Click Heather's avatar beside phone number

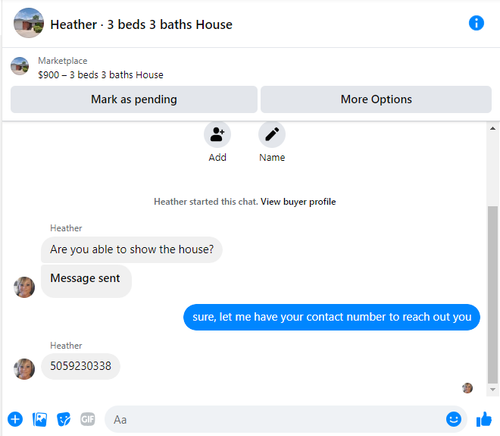click(24, 369)
